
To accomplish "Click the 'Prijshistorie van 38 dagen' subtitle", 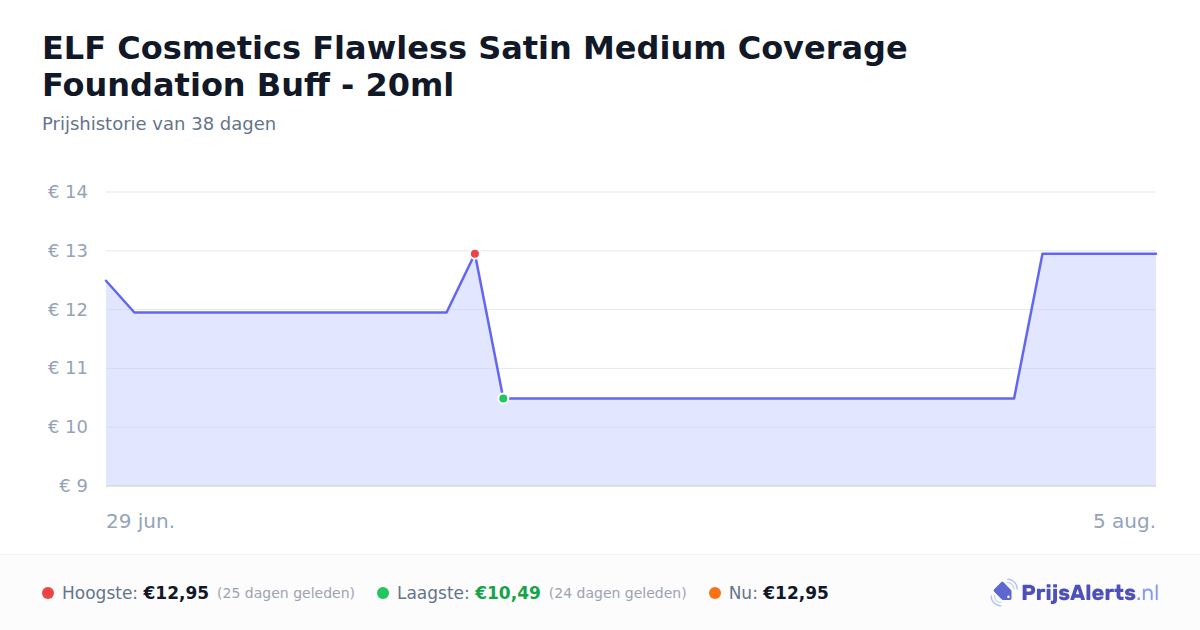I will click(159, 124).
